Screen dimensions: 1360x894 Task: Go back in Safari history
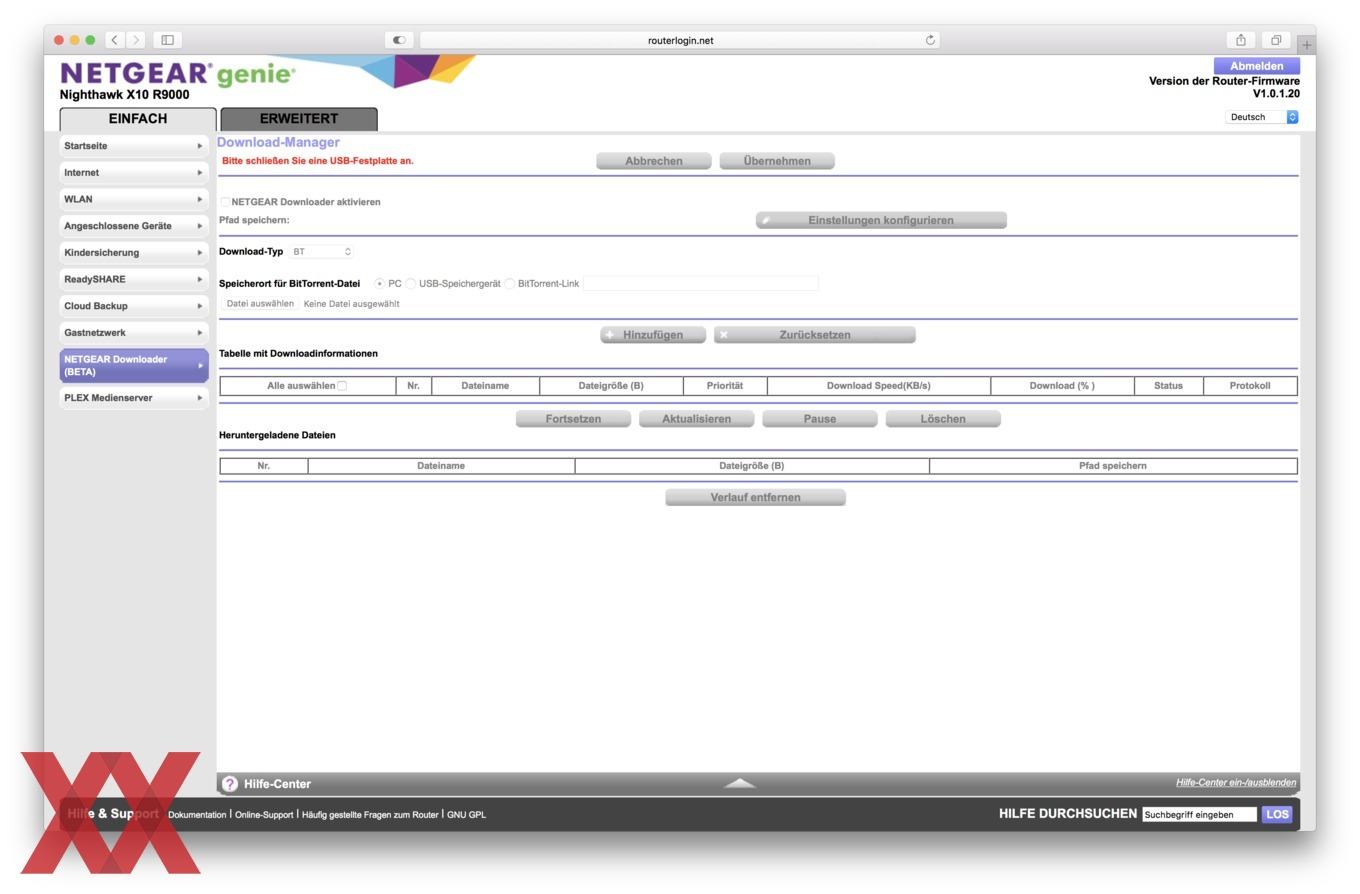point(115,40)
